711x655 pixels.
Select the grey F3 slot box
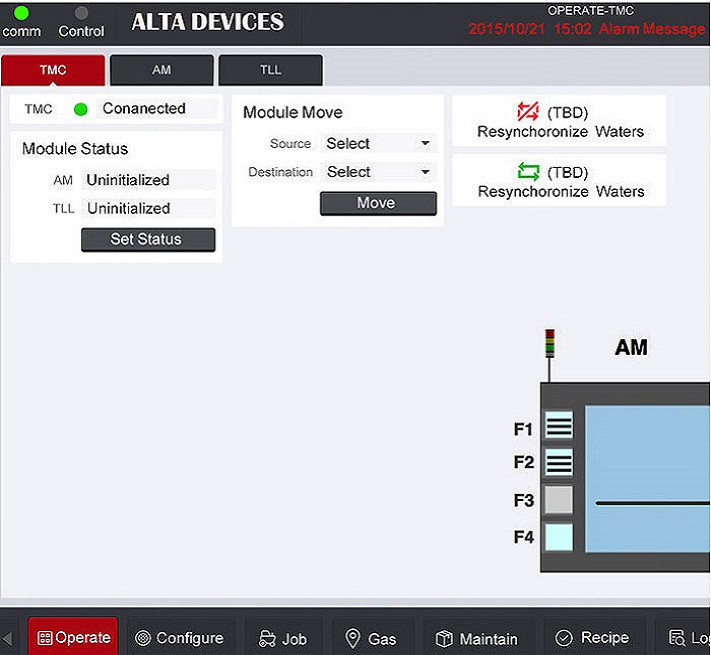click(x=559, y=500)
